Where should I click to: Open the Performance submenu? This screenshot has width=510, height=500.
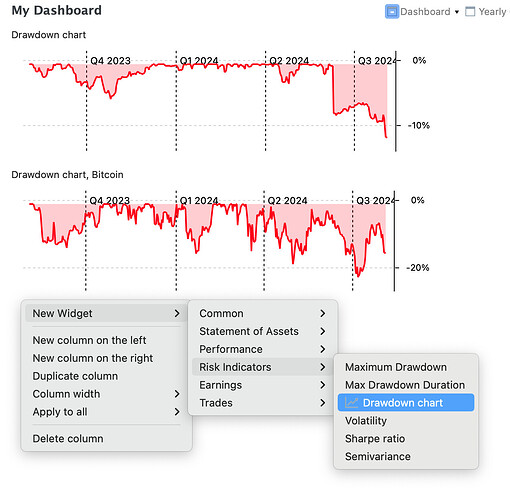[263, 349]
